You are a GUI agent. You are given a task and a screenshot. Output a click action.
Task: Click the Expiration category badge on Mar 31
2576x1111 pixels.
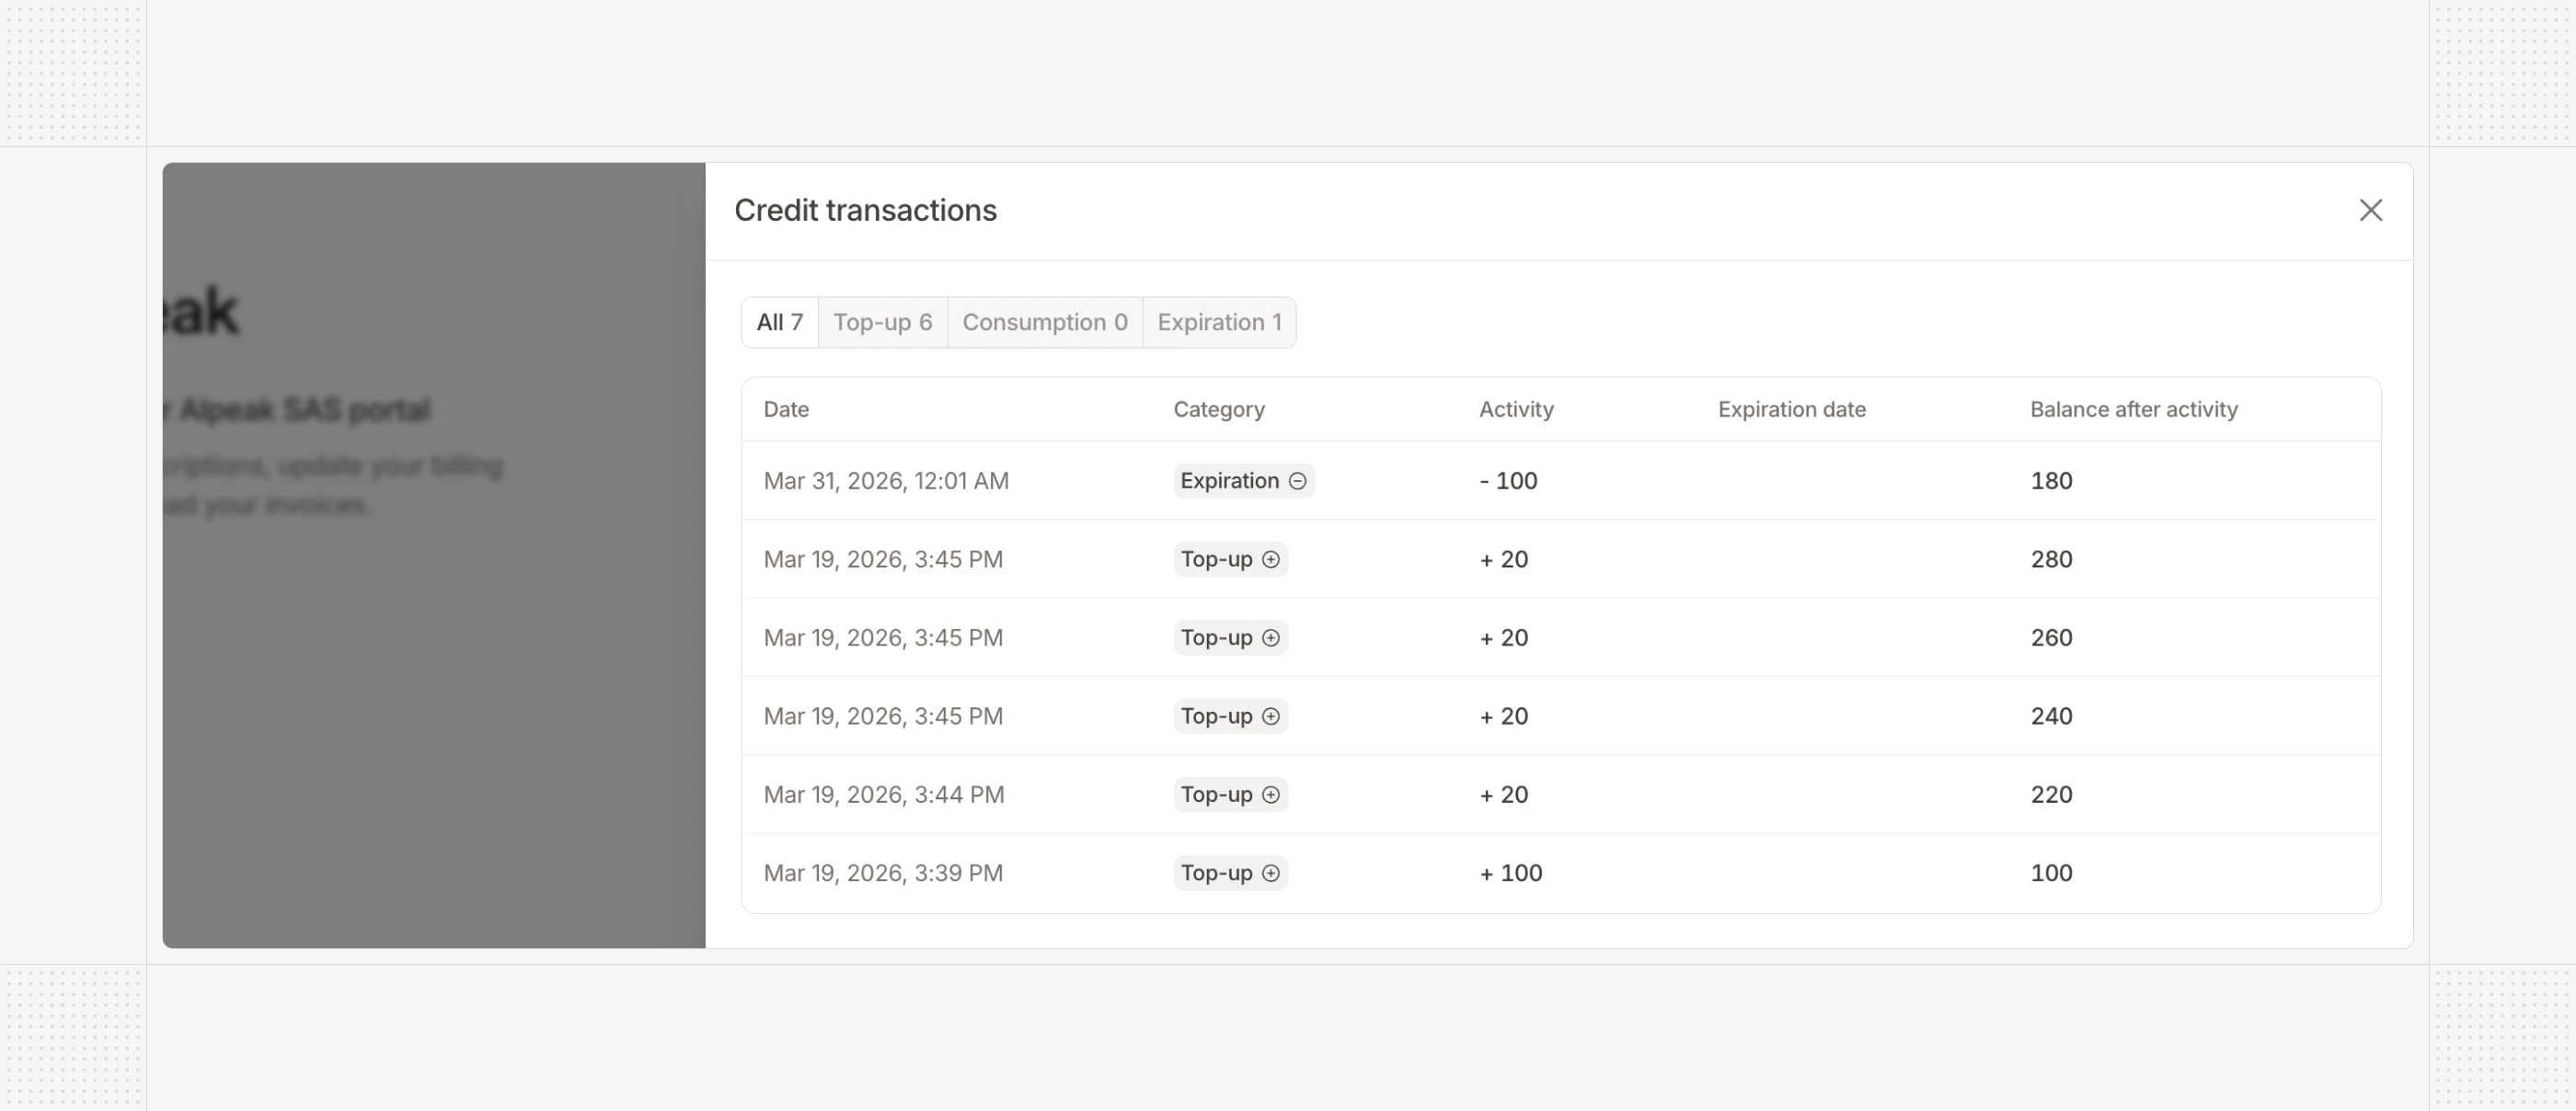tap(1243, 481)
